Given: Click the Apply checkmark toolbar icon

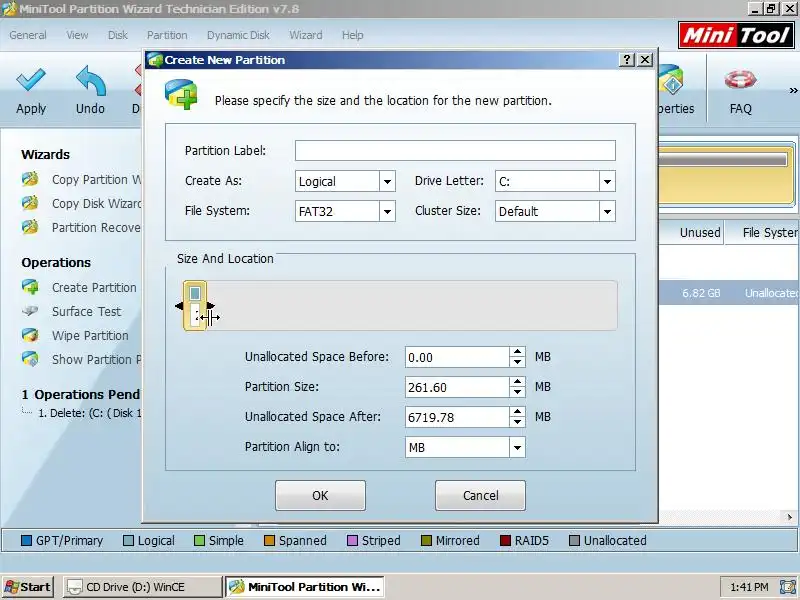Looking at the screenshot, I should coord(31,81).
